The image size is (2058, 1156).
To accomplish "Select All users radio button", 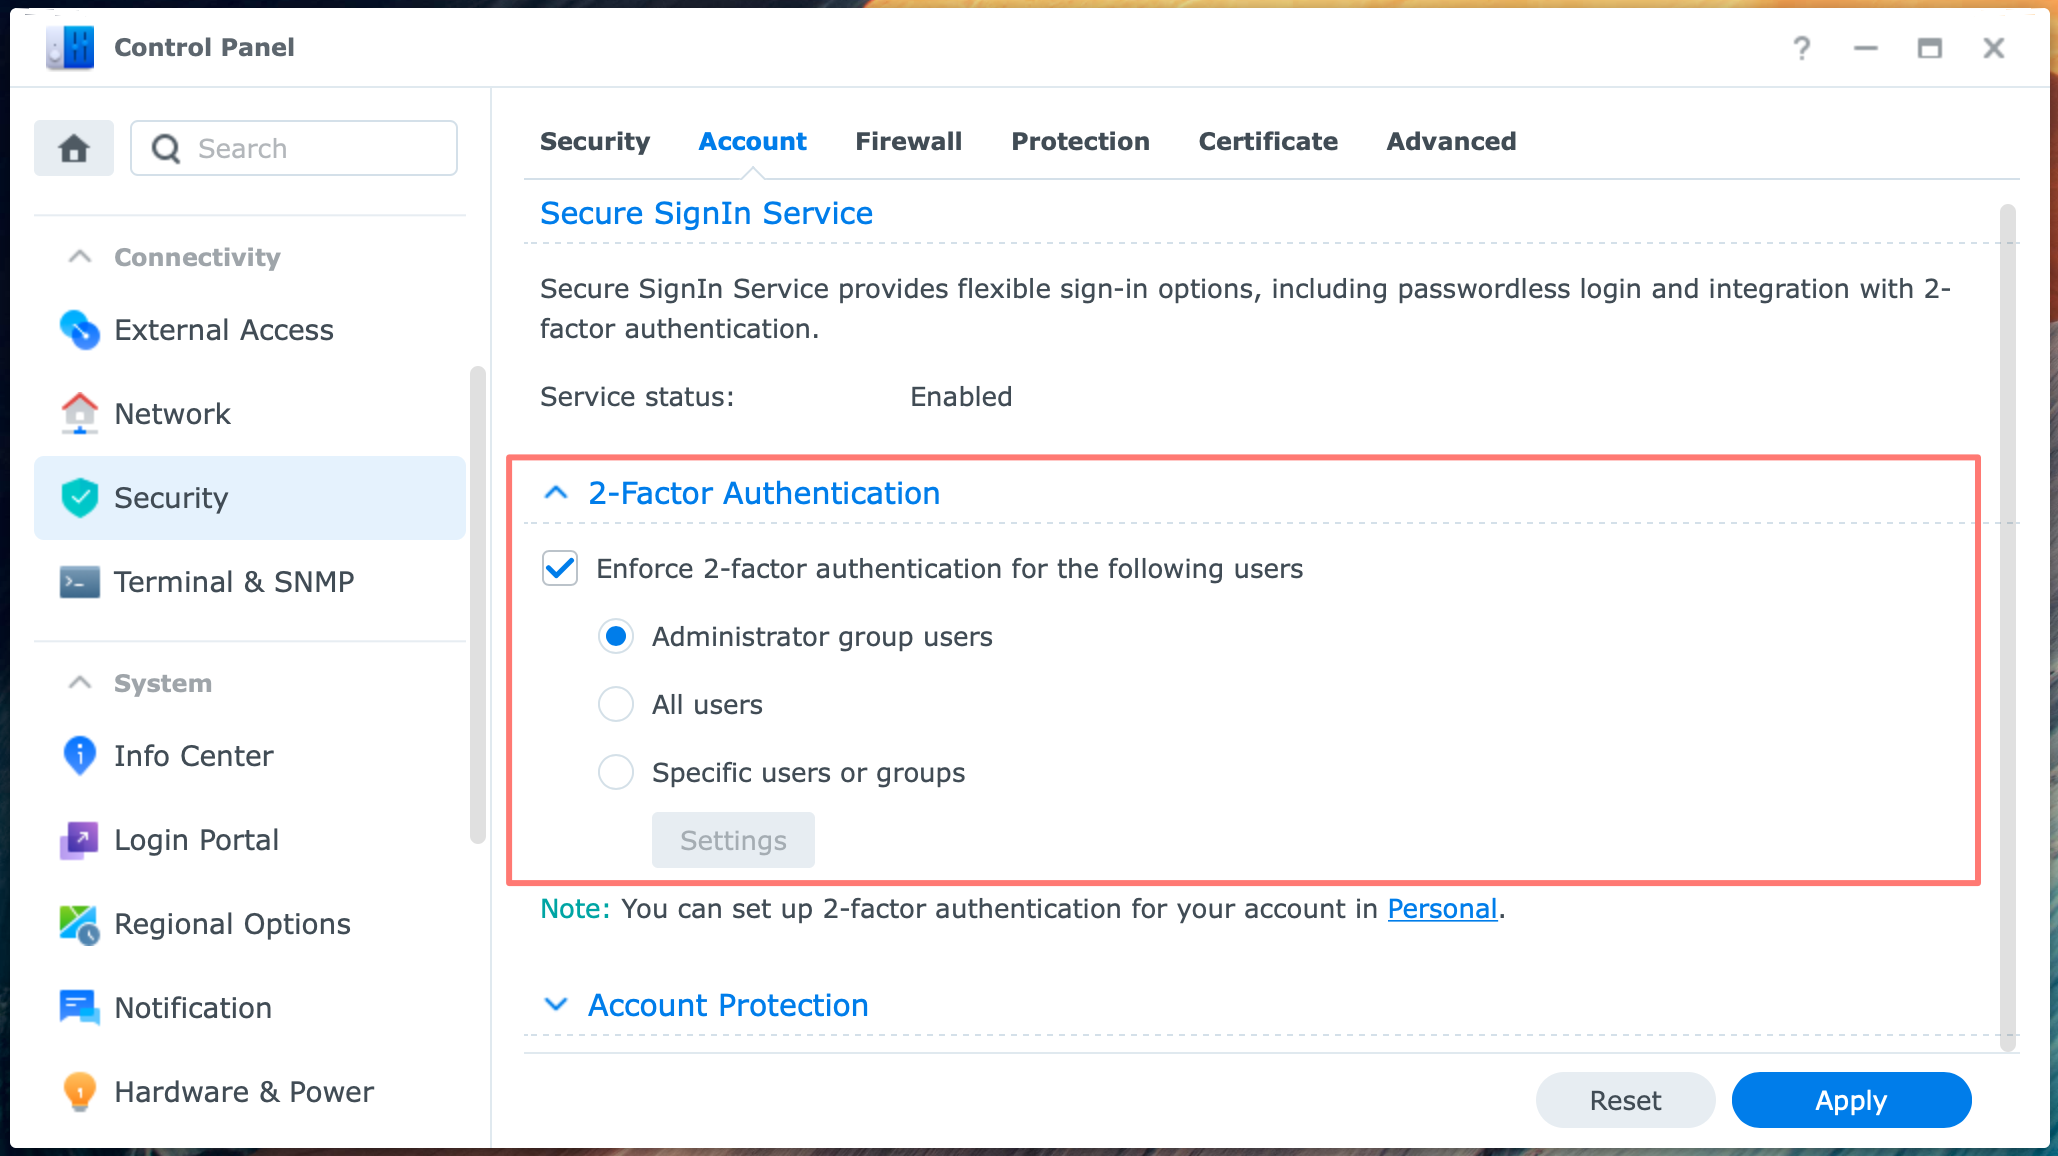I will pos(615,704).
